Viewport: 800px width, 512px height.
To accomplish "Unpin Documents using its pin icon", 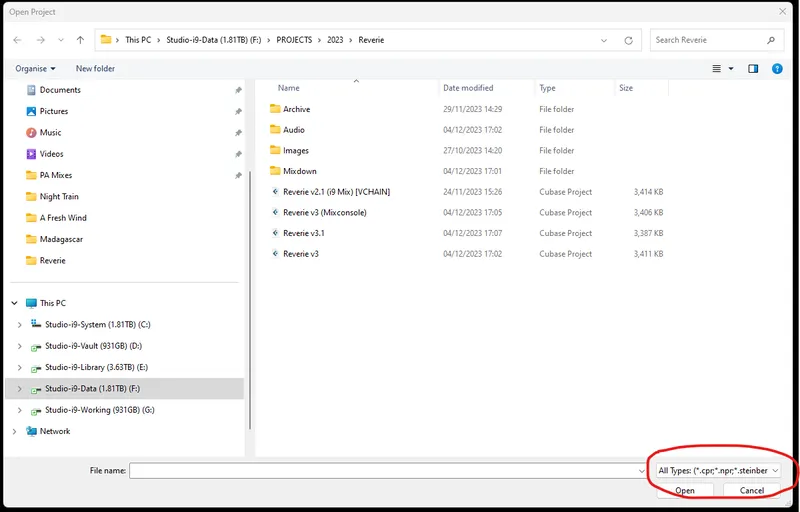I will click(x=238, y=90).
